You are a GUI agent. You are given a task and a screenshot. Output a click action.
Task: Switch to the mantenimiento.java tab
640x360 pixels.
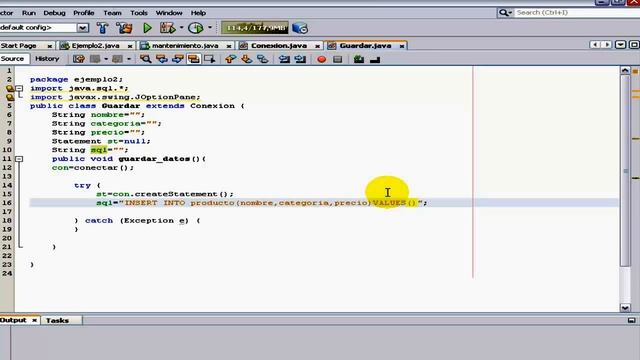185,46
